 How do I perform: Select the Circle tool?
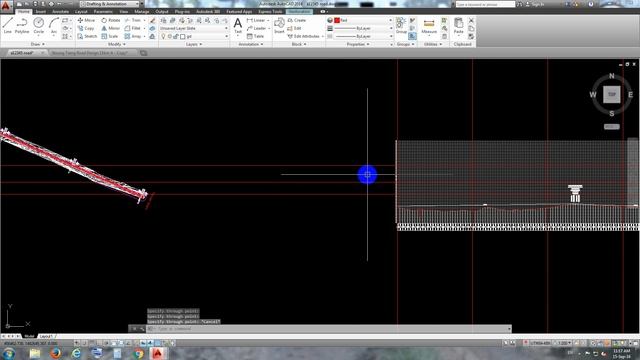point(38,25)
